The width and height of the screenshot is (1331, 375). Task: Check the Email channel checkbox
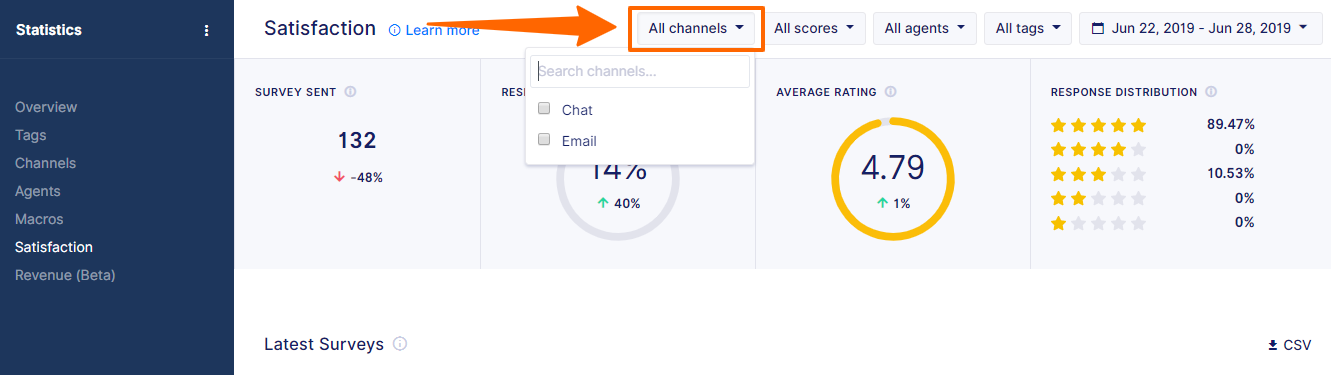point(544,140)
